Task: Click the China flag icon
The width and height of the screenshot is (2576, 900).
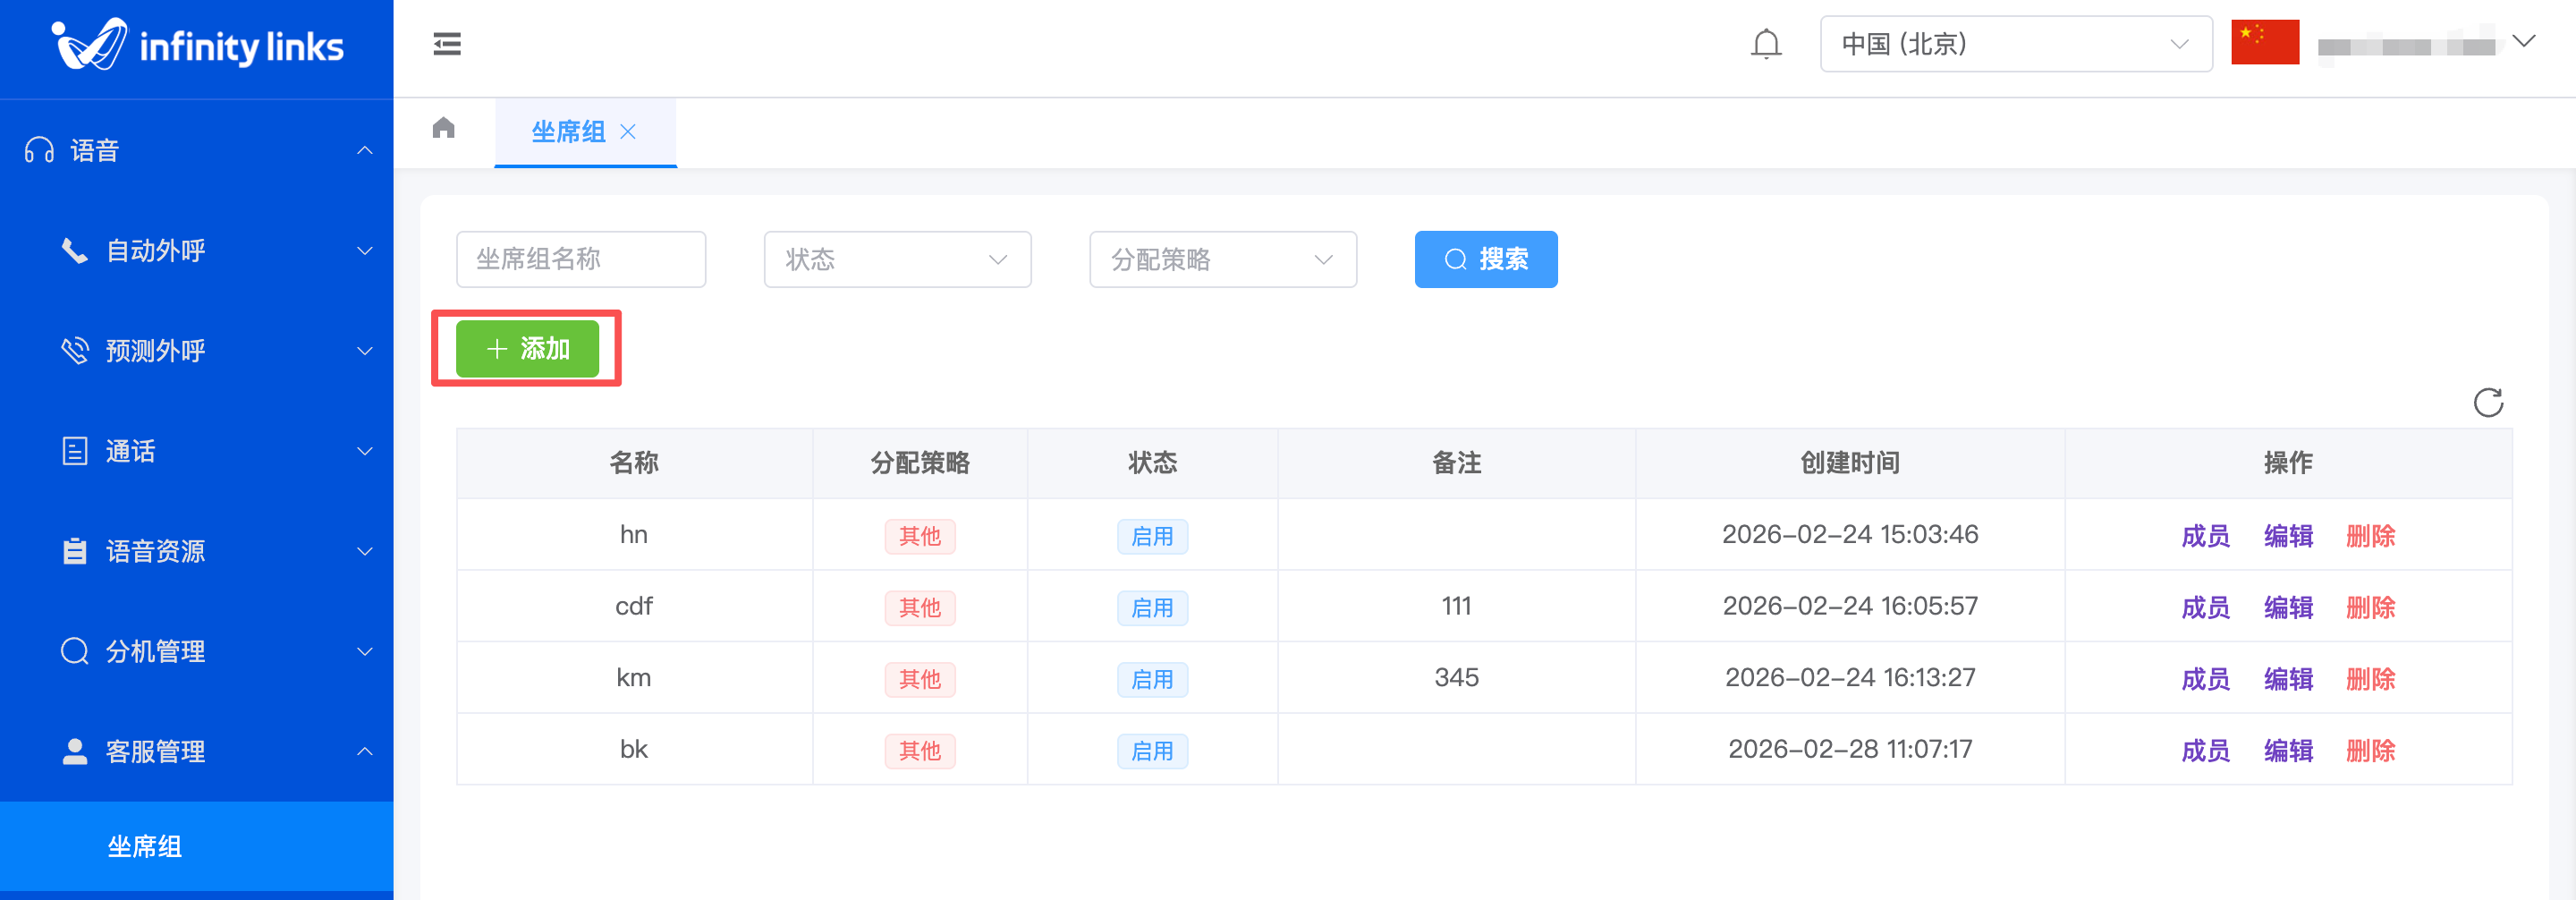Action: tap(2264, 43)
